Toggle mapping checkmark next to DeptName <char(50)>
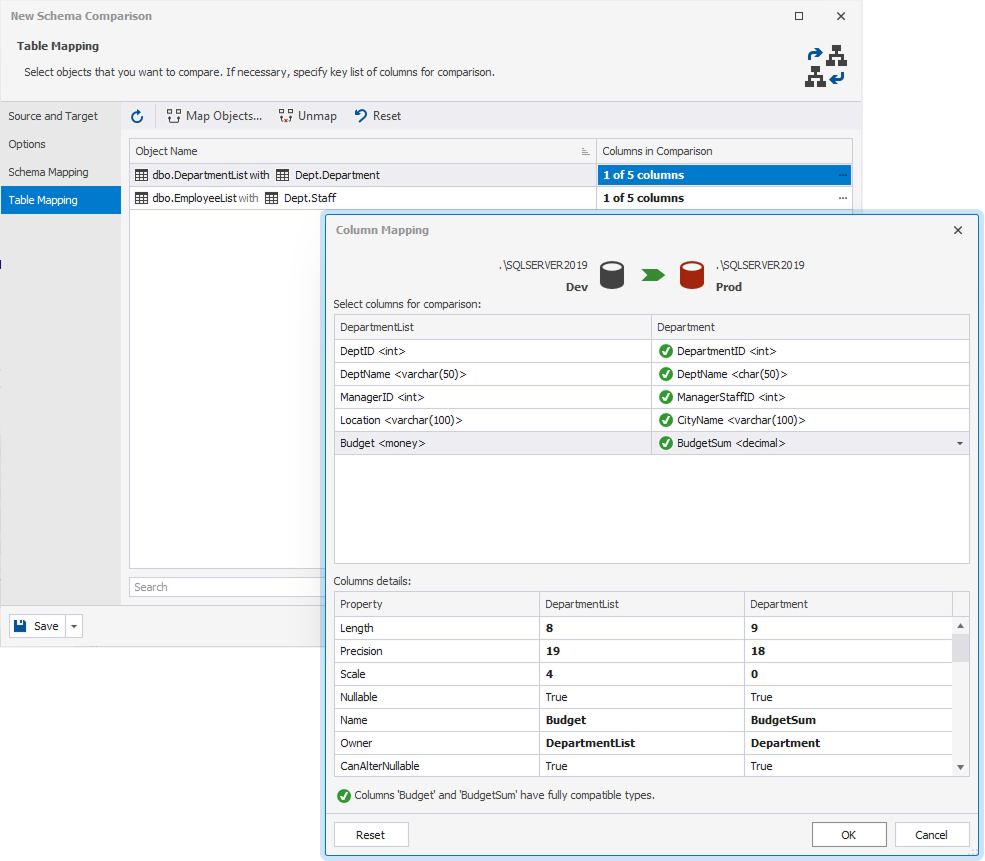 pyautogui.click(x=667, y=374)
